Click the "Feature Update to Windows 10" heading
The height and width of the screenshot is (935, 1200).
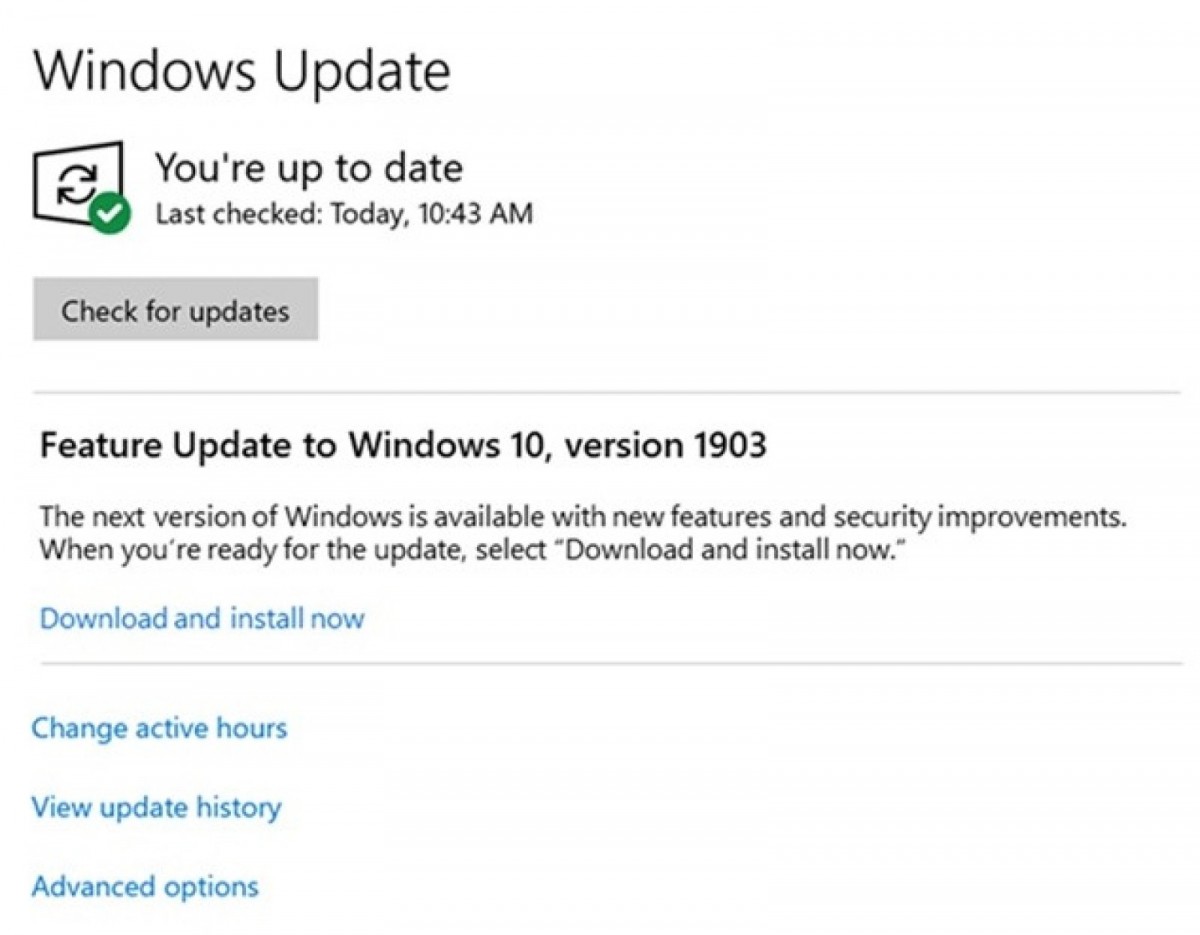288,445
